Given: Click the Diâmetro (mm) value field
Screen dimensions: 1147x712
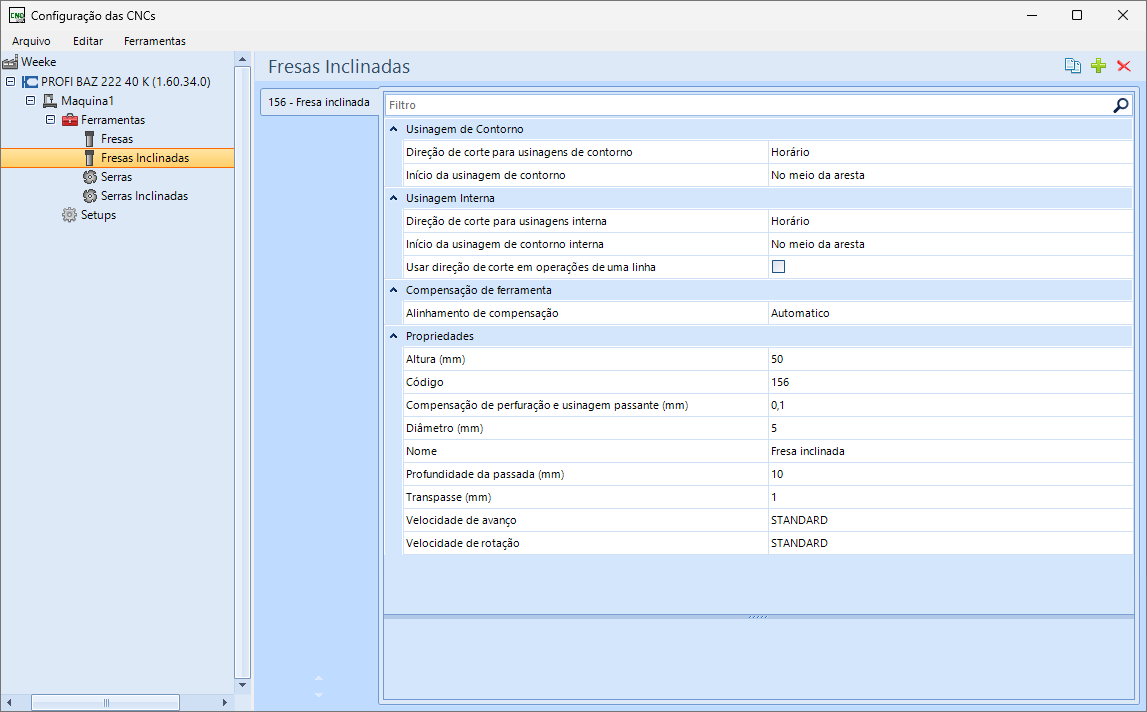Looking at the screenshot, I should (x=949, y=428).
